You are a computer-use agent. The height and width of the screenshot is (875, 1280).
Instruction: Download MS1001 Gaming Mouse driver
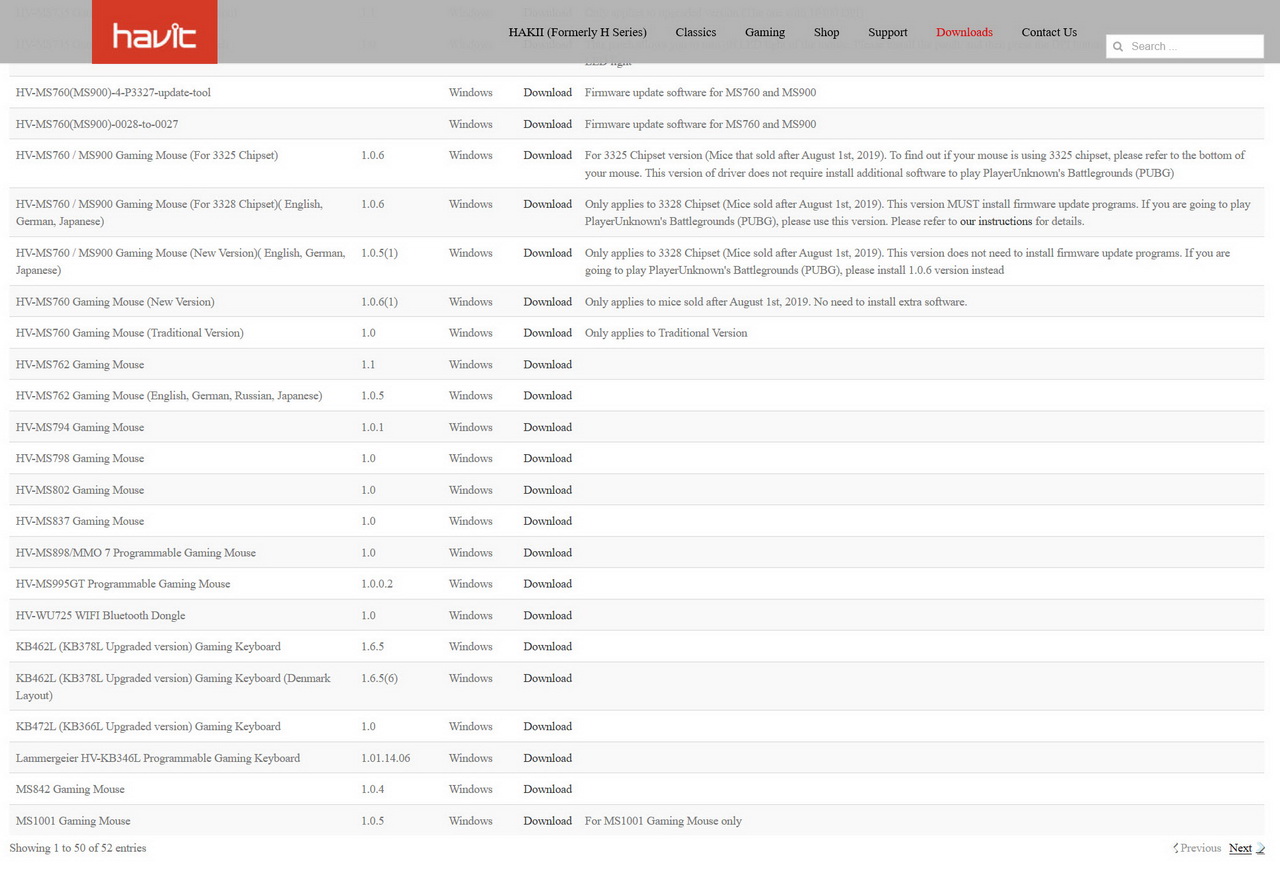[547, 821]
